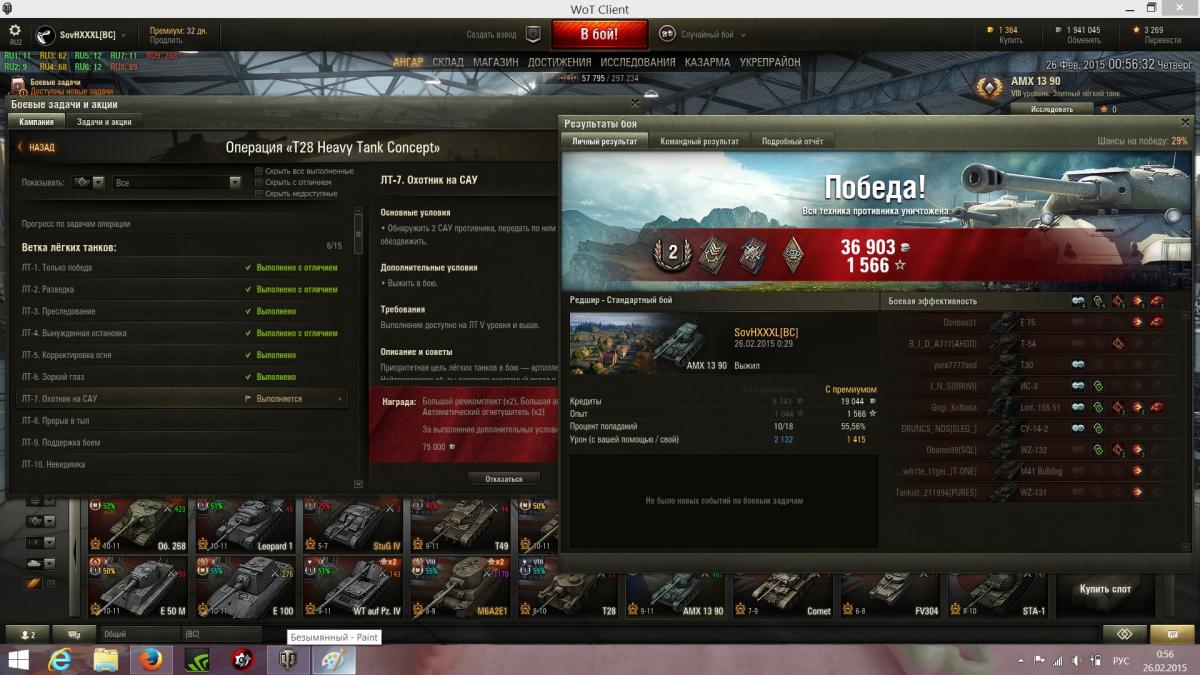Click Windows Start button
Screen dimensions: 1200x675
pos(18,660)
